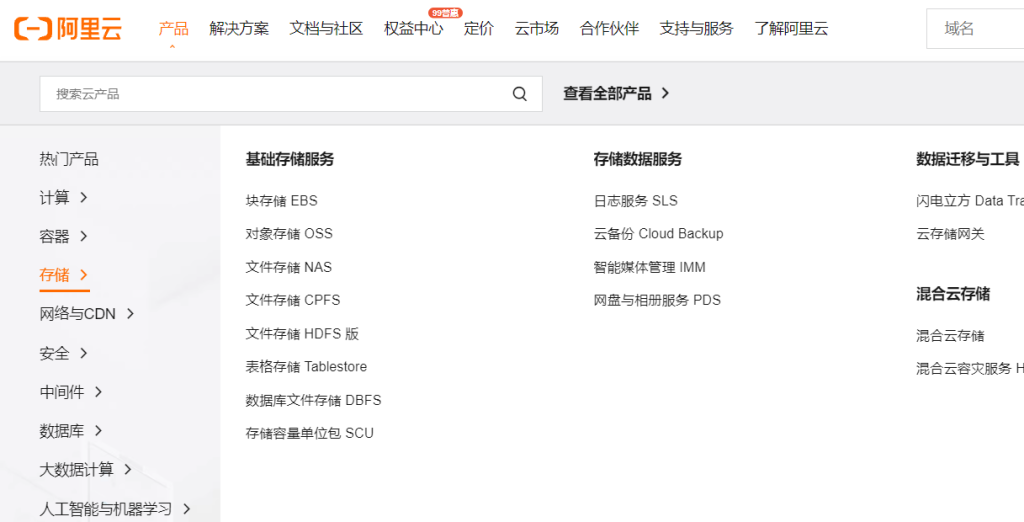Viewport: 1024px width, 522px height.
Task: Click the search magnifier icon
Action: (x=520, y=94)
